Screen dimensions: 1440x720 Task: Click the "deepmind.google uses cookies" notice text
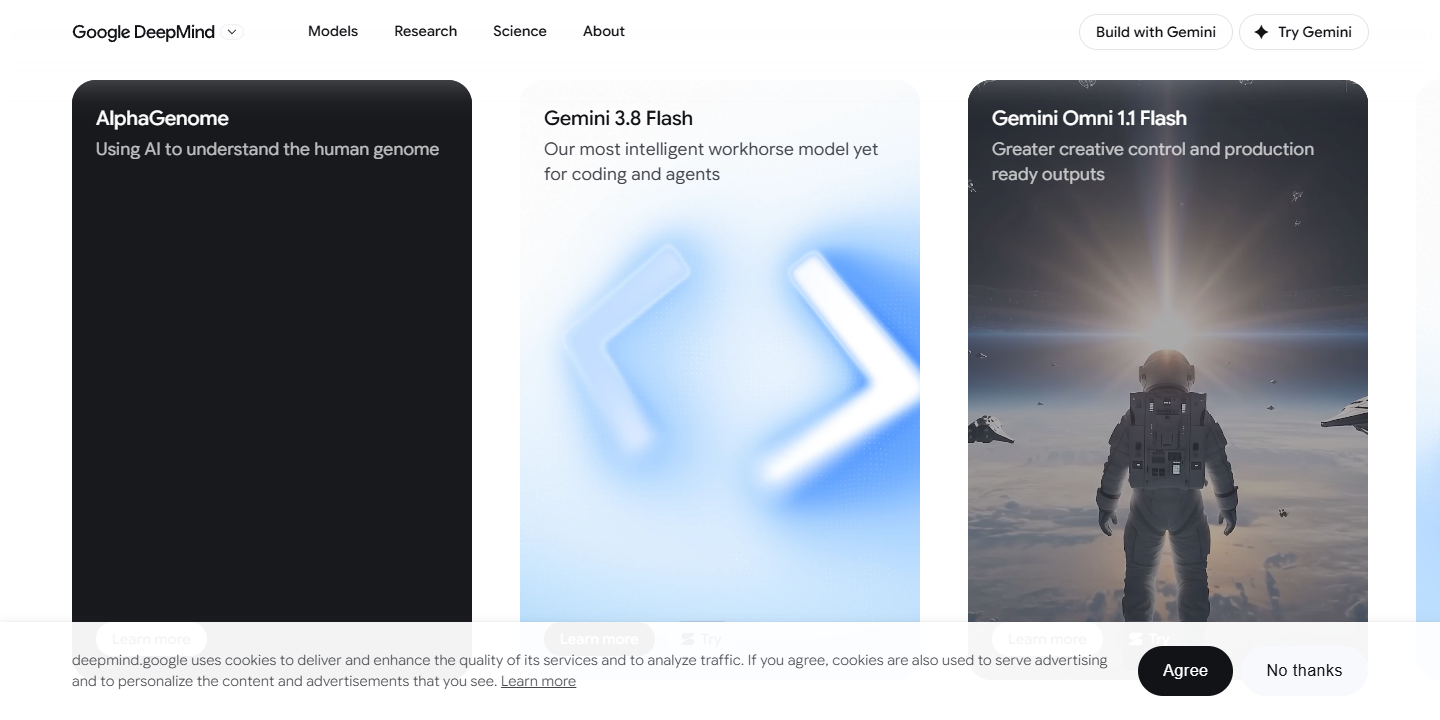pyautogui.click(x=589, y=670)
